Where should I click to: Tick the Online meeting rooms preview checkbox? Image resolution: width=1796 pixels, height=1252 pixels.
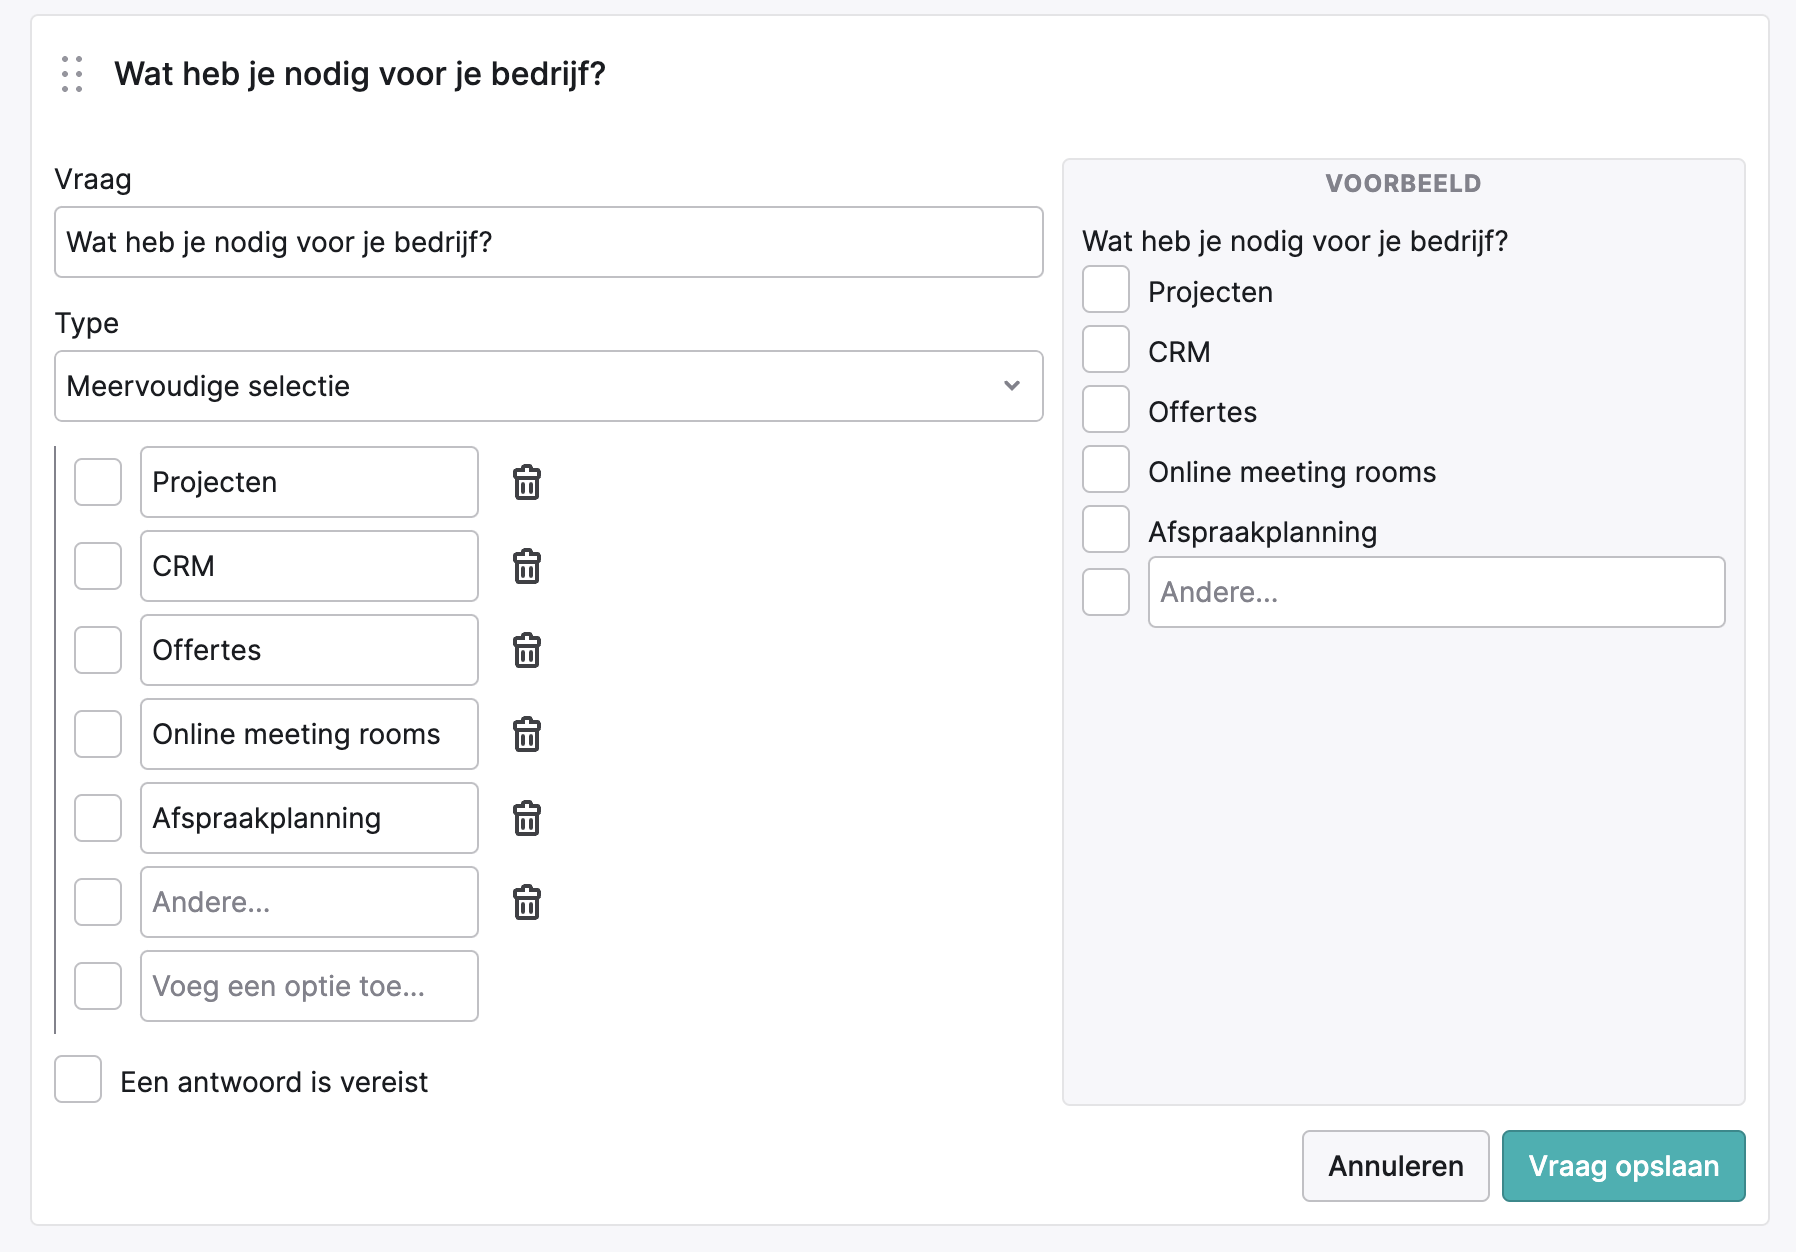1106,469
